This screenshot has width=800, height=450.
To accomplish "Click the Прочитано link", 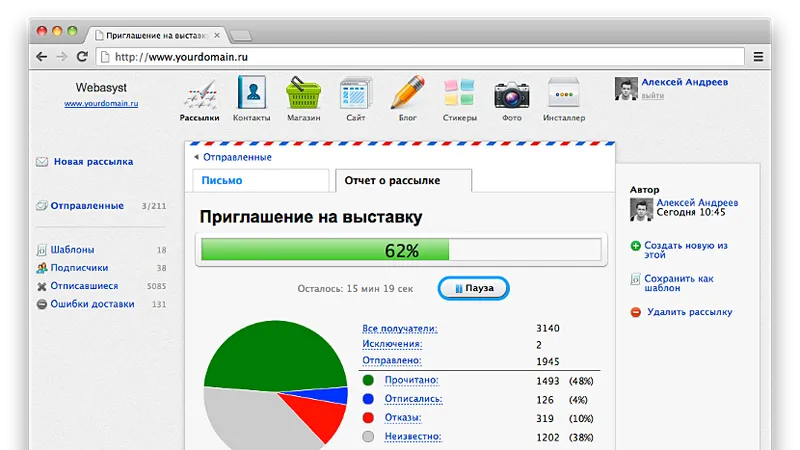I will [x=411, y=380].
